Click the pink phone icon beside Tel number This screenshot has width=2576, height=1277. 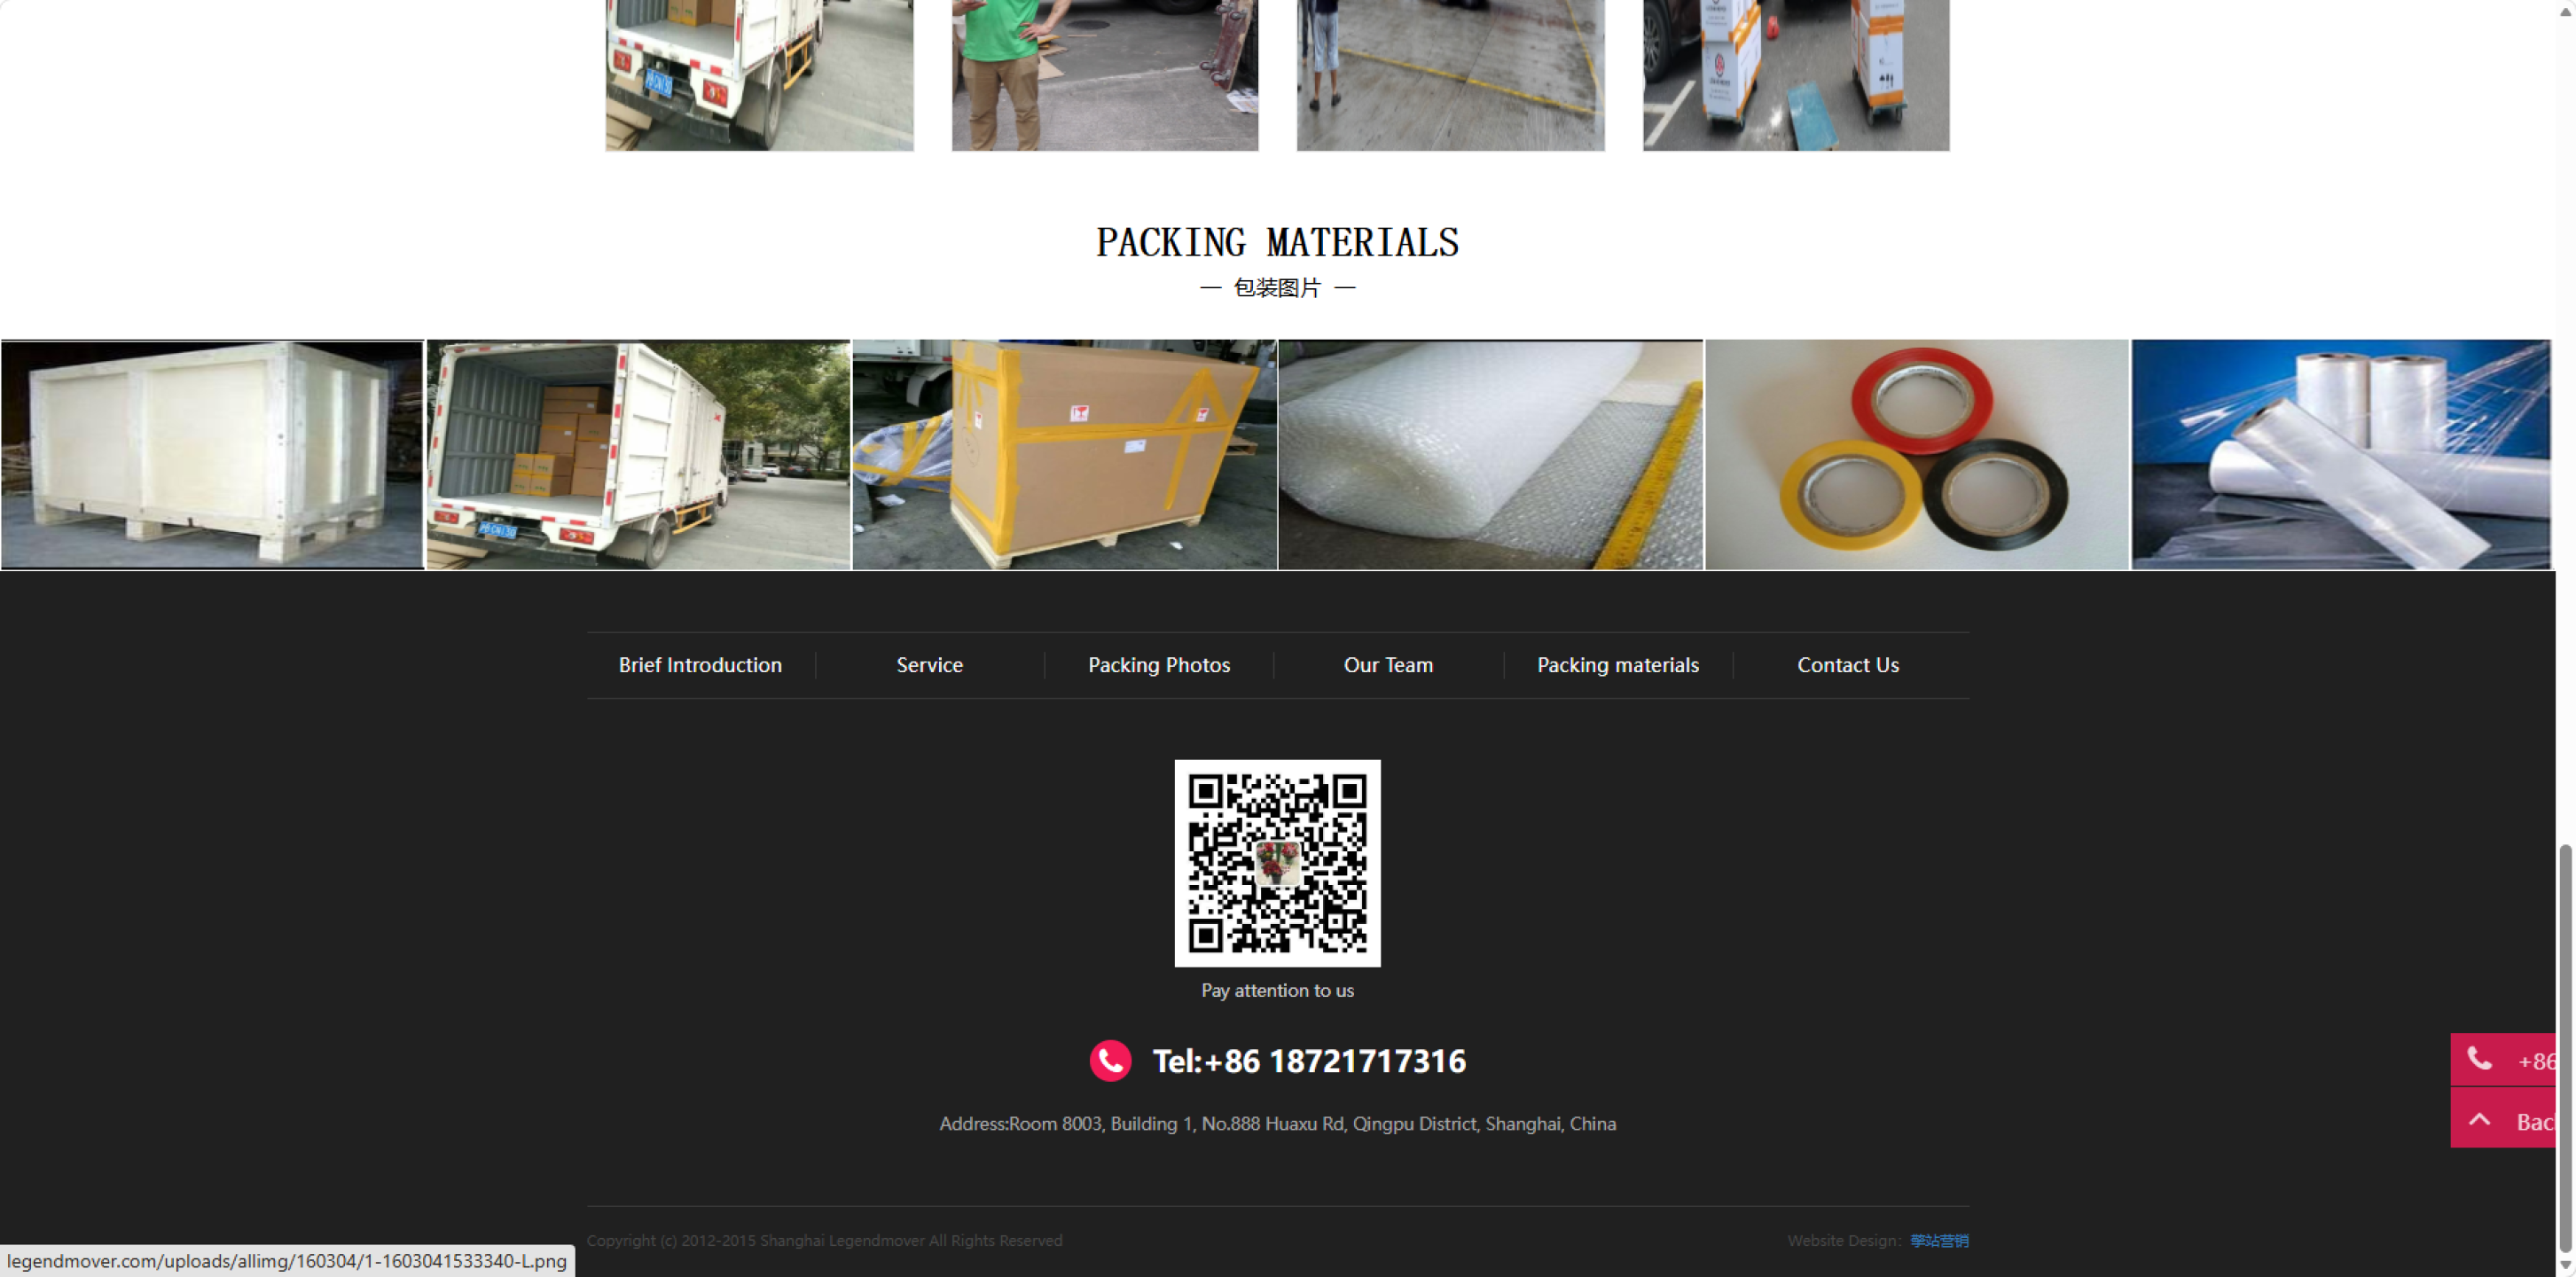coord(1110,1061)
